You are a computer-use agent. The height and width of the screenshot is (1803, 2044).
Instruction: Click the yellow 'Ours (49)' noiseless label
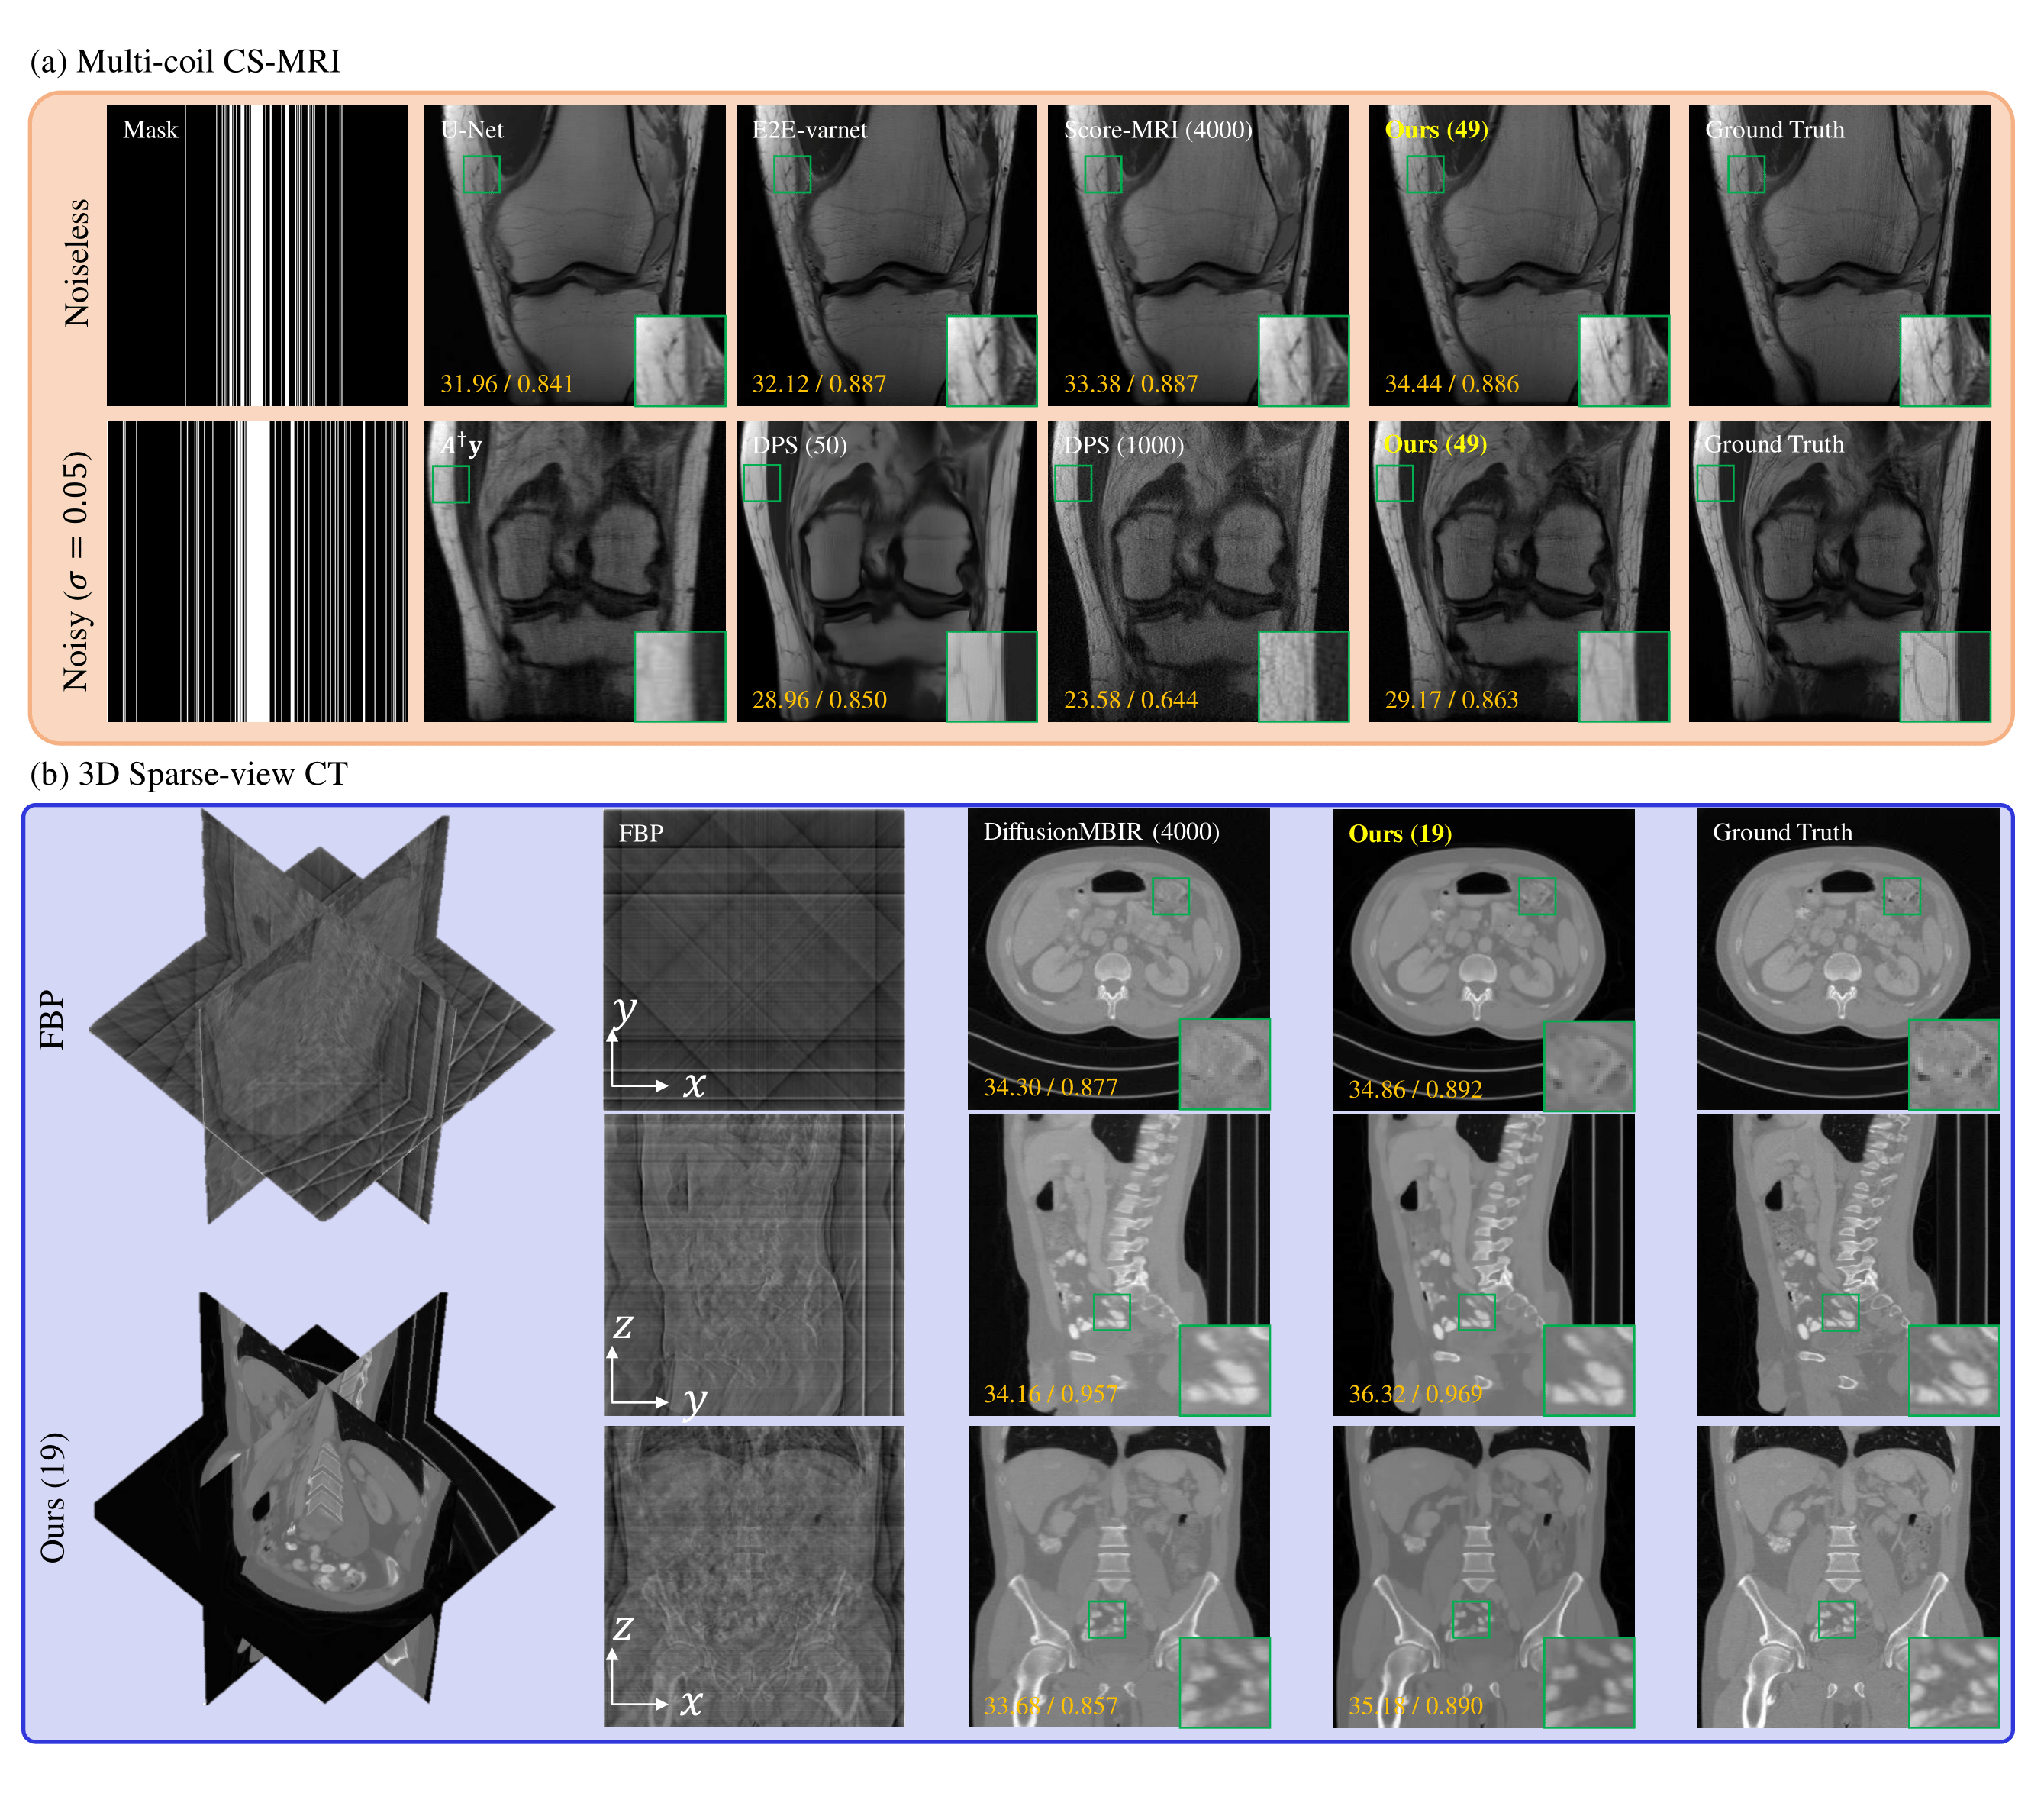(x=1436, y=130)
